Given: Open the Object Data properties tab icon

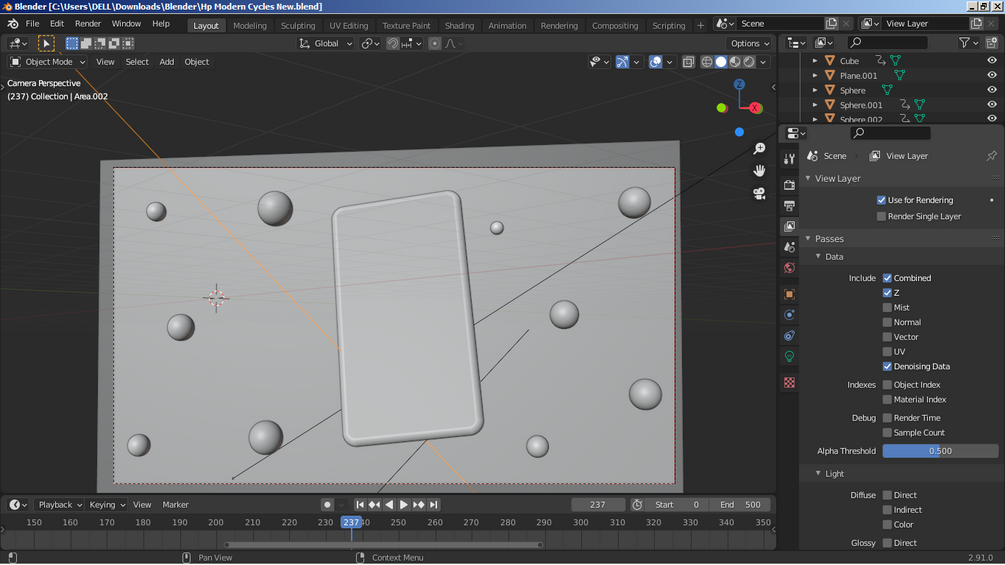Looking at the screenshot, I should [789, 356].
